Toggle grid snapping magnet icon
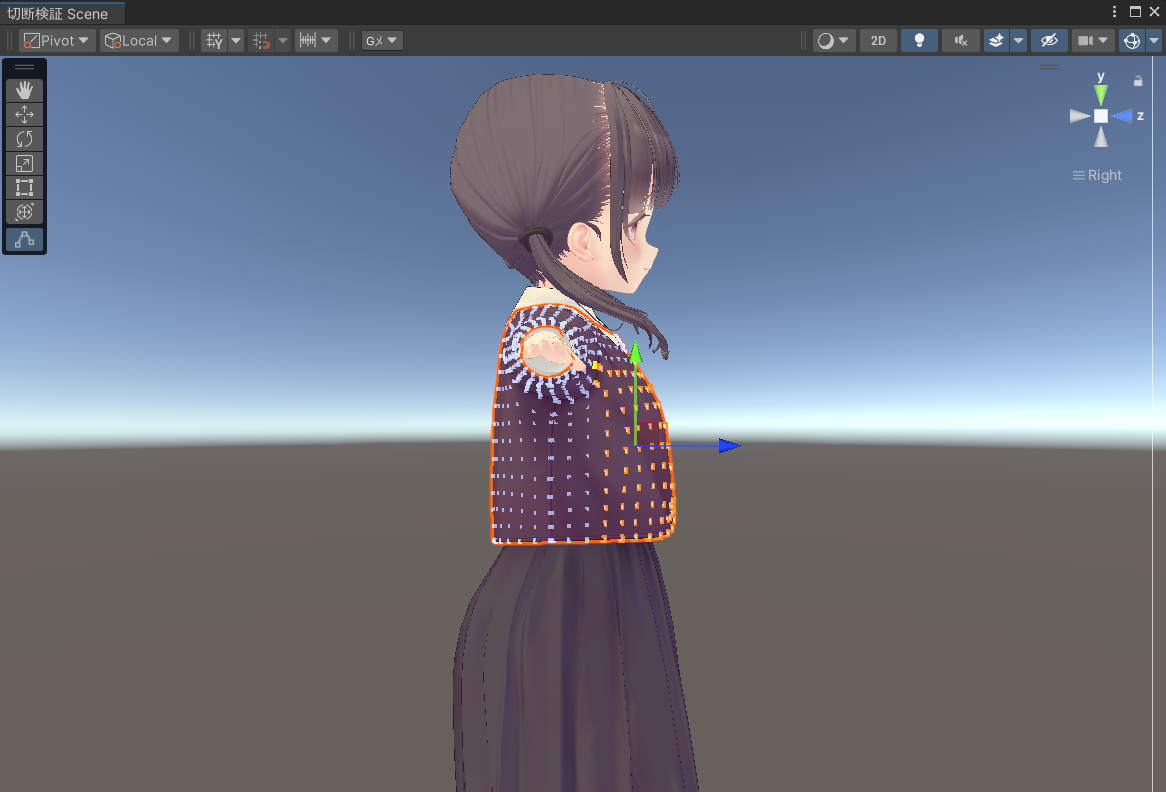1166x792 pixels. 261,41
